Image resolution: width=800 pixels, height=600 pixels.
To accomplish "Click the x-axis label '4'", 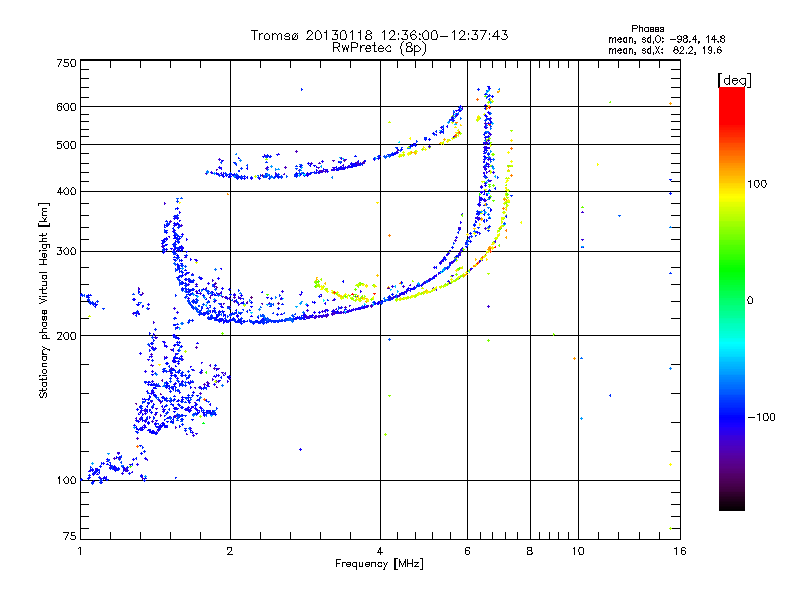I will pyautogui.click(x=380, y=551).
